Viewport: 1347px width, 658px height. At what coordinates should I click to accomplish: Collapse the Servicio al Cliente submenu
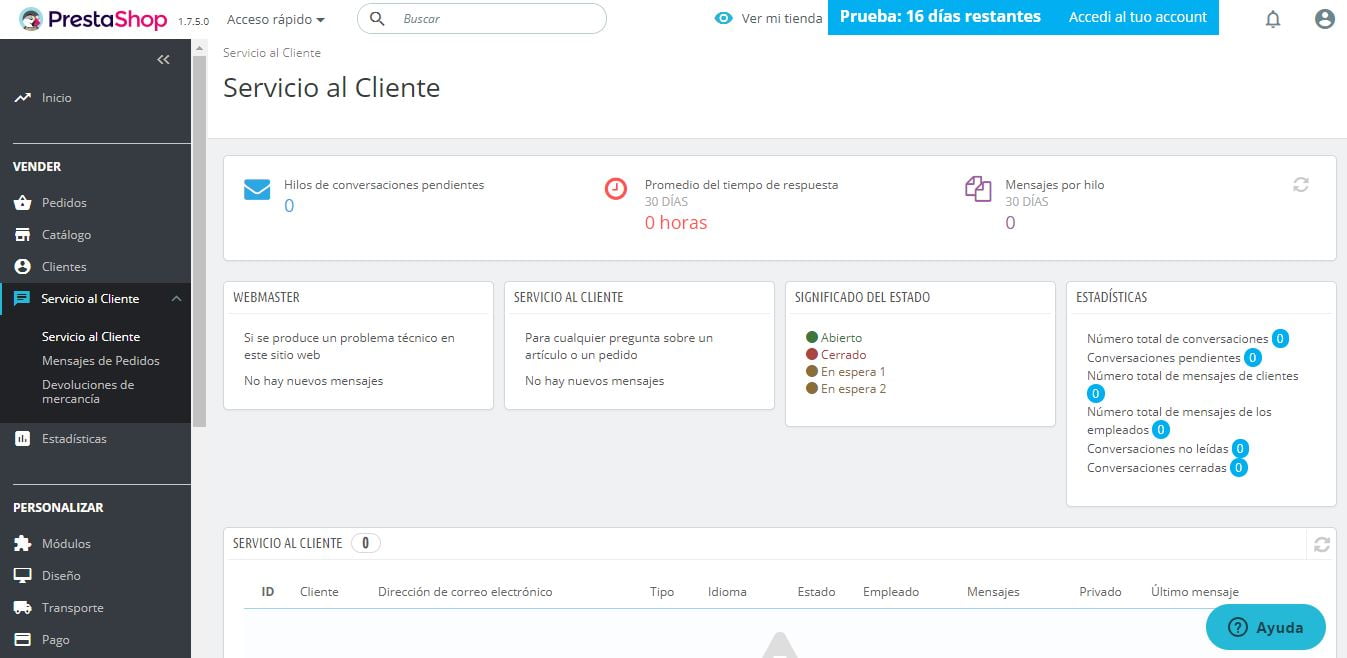176,298
